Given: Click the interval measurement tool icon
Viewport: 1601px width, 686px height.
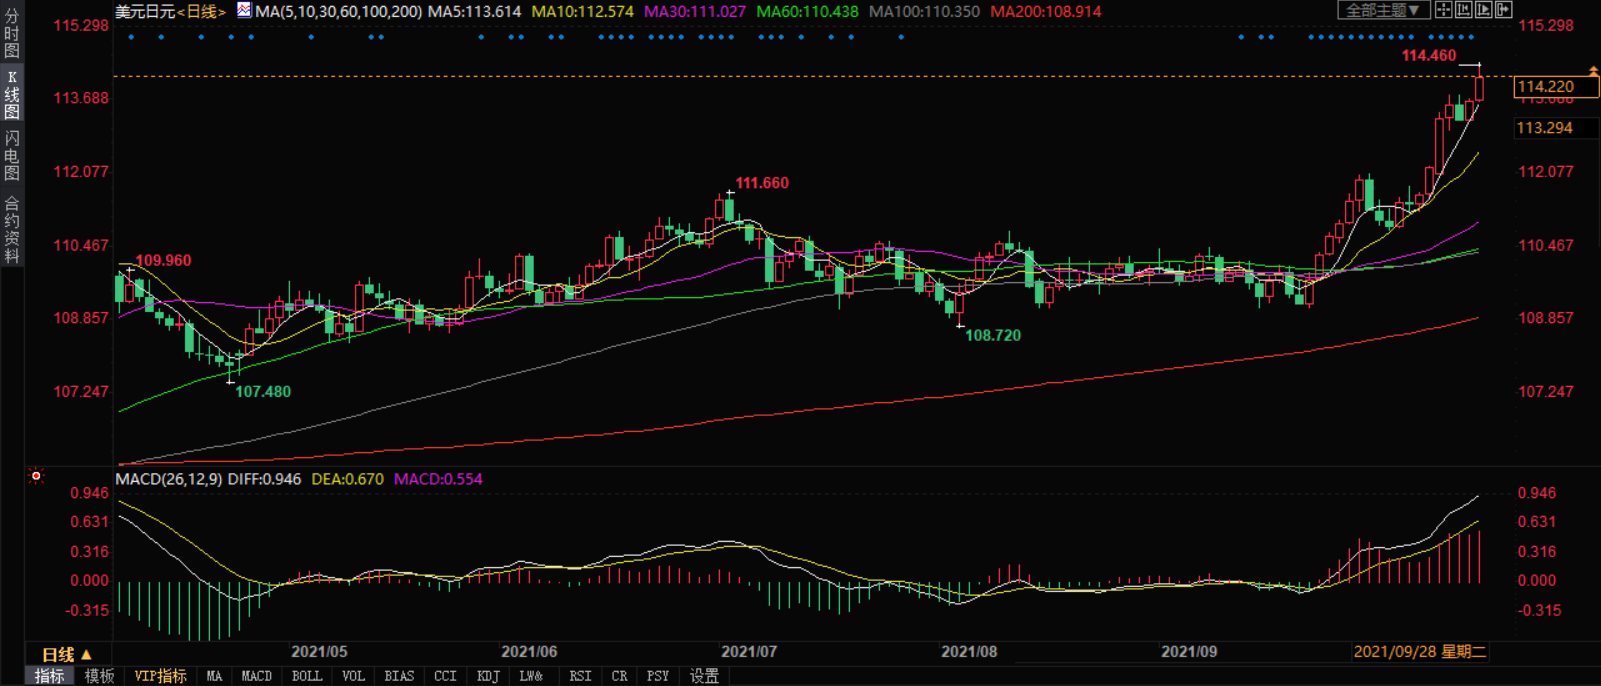Looking at the screenshot, I should pos(1463,10).
